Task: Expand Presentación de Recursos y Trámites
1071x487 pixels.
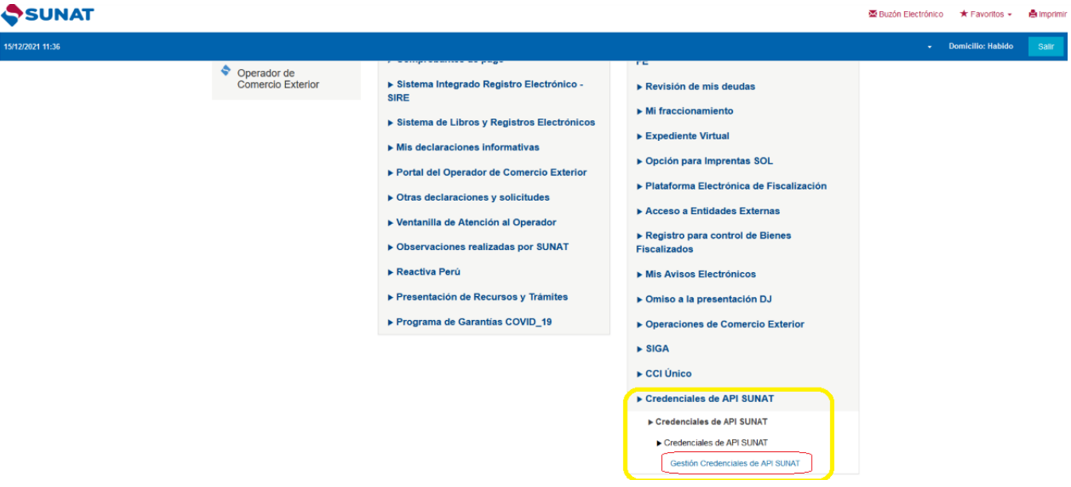Action: click(477, 296)
